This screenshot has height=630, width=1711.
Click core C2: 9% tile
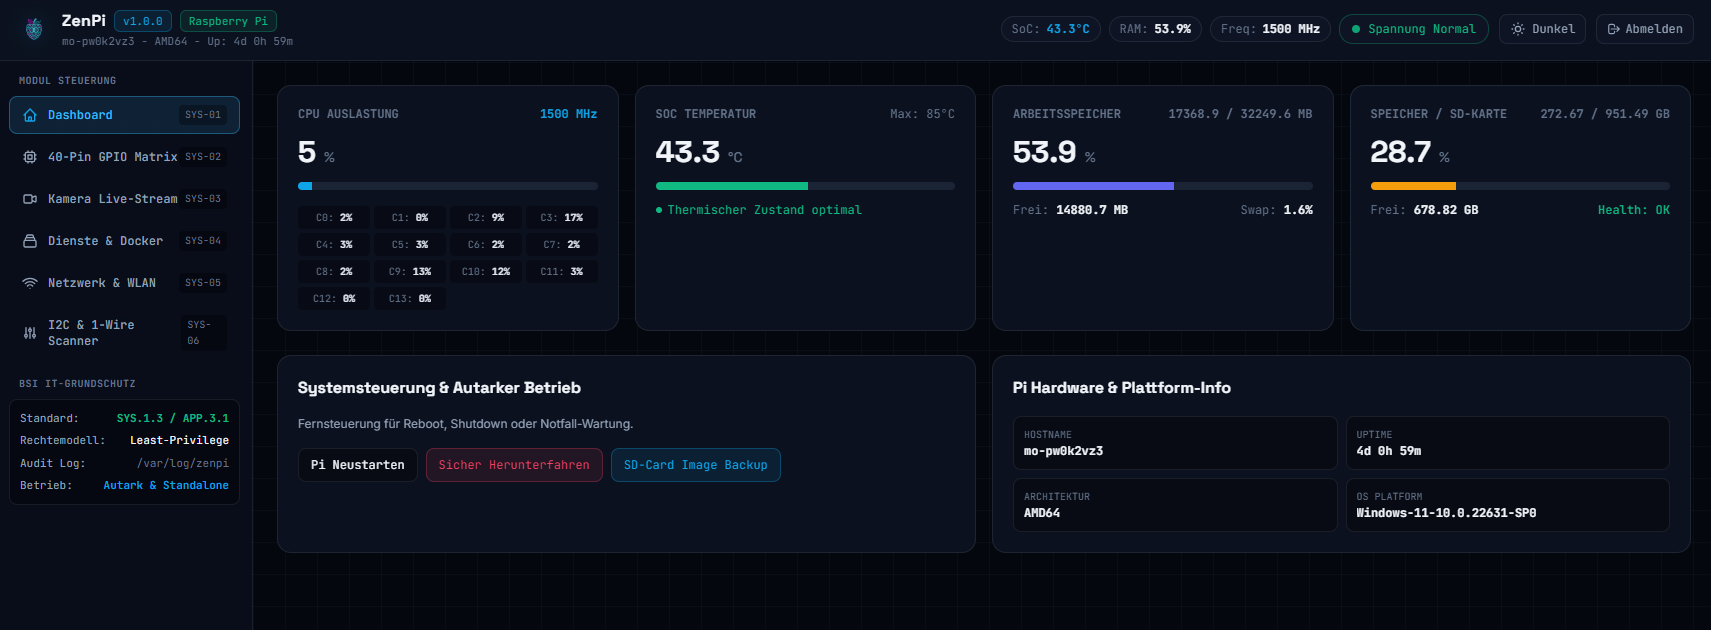tap(486, 217)
